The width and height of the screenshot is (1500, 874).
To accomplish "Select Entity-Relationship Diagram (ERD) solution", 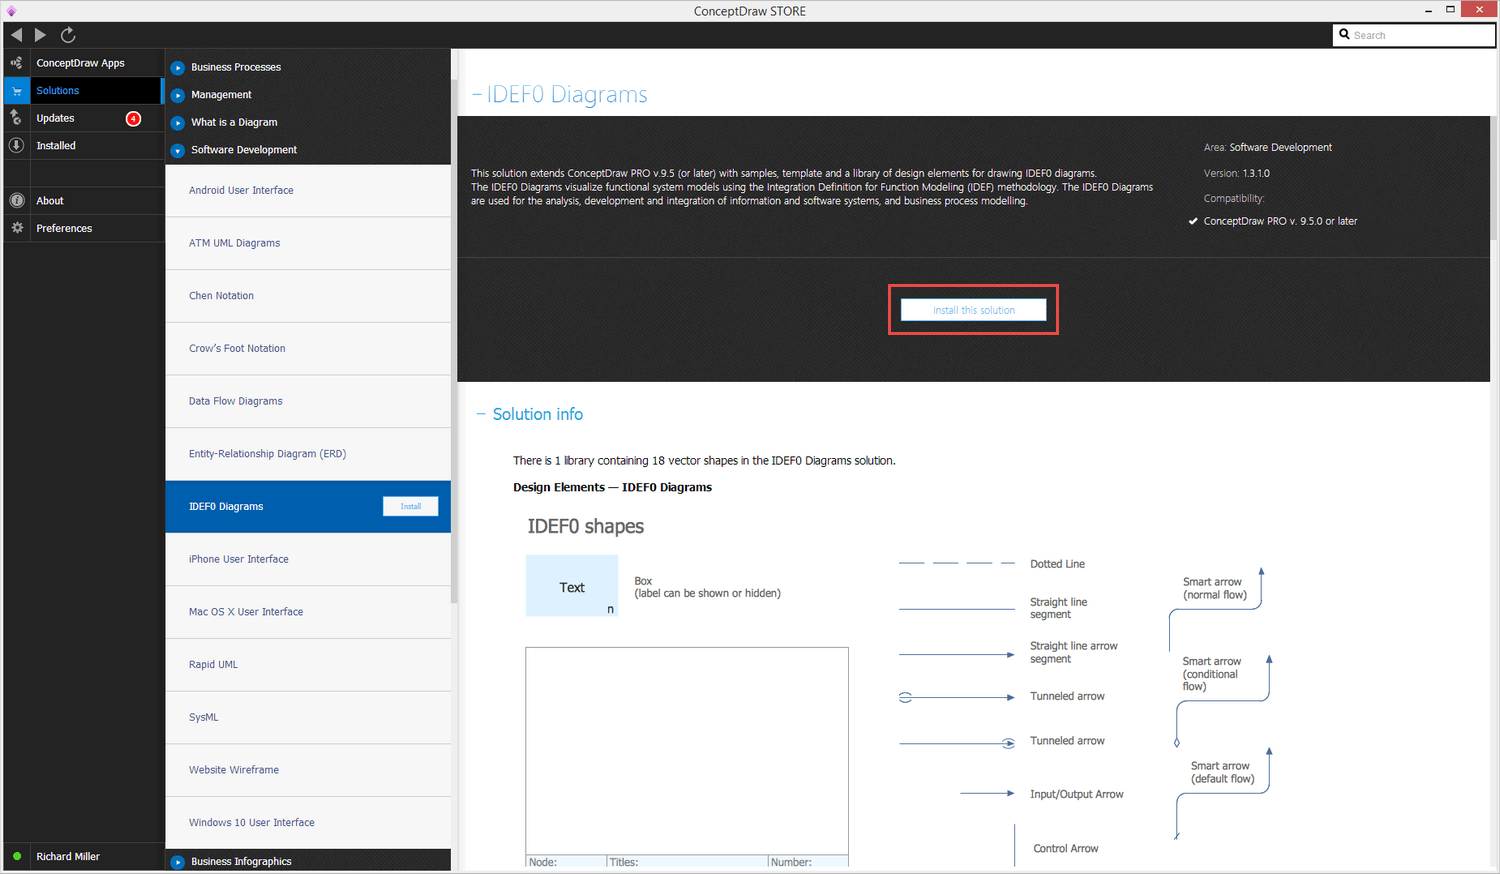I will click(x=308, y=454).
